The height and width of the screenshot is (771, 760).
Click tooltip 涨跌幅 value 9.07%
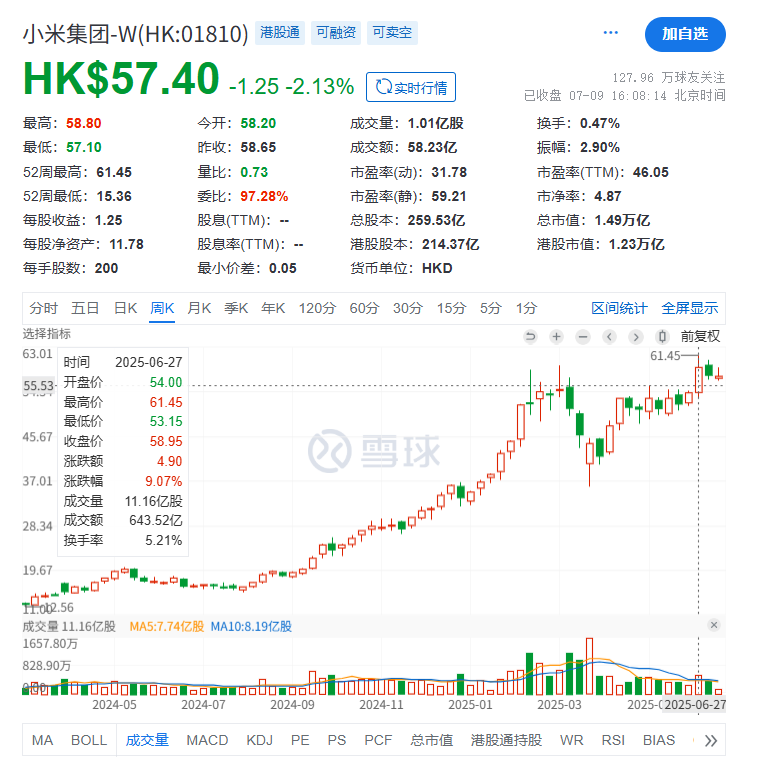pyautogui.click(x=163, y=481)
